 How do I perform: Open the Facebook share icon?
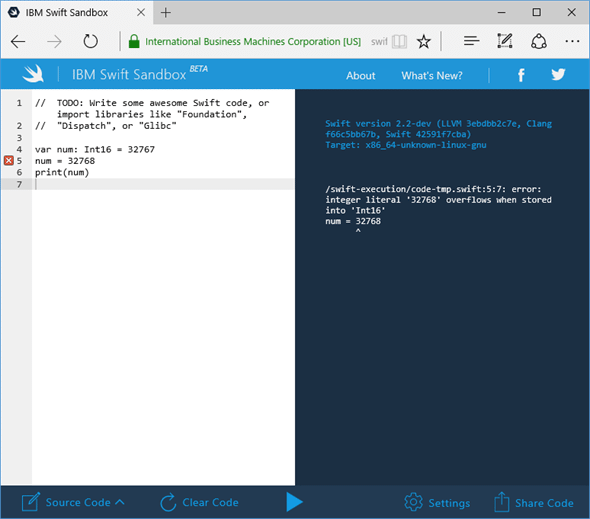point(521,75)
